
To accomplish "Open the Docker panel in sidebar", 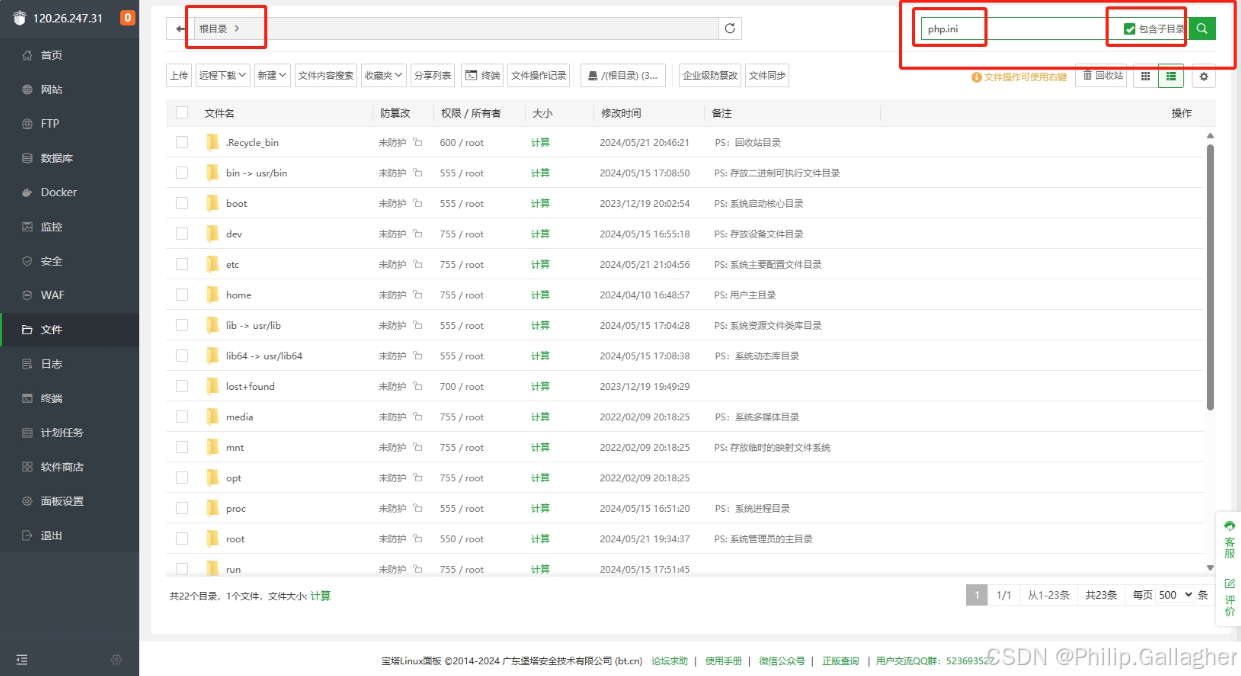I will pos(60,192).
